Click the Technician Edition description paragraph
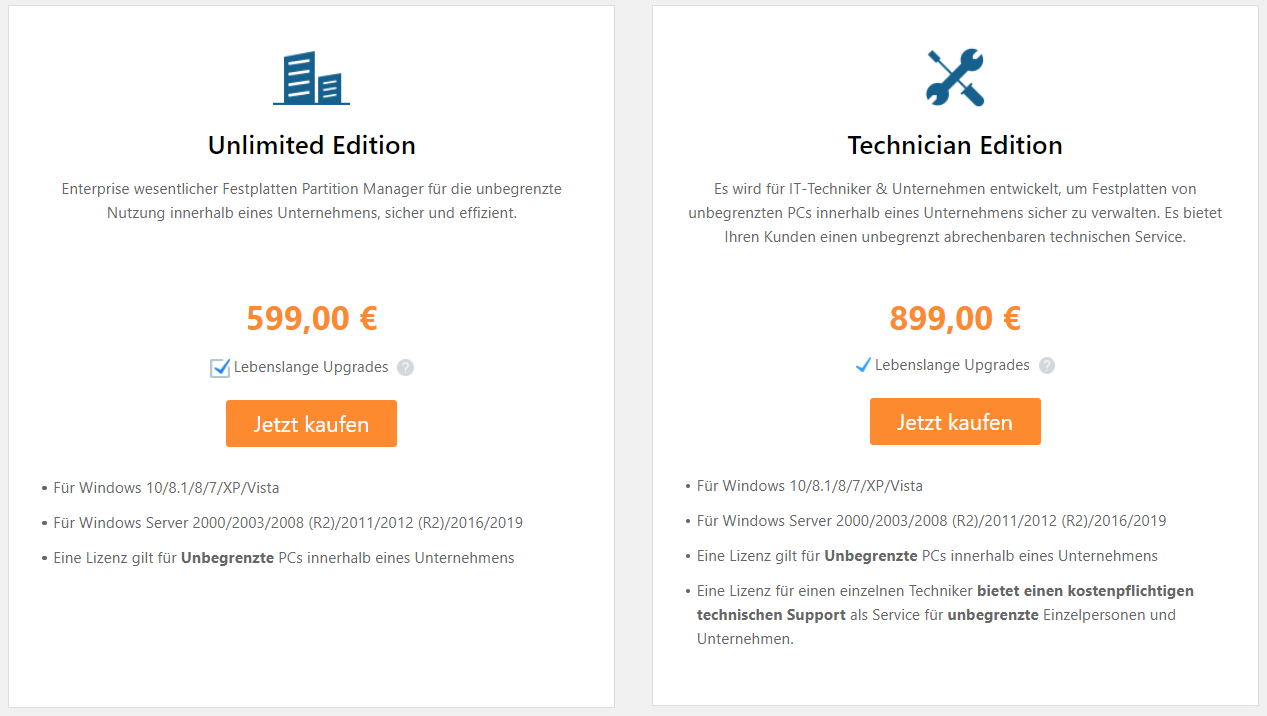 (955, 212)
